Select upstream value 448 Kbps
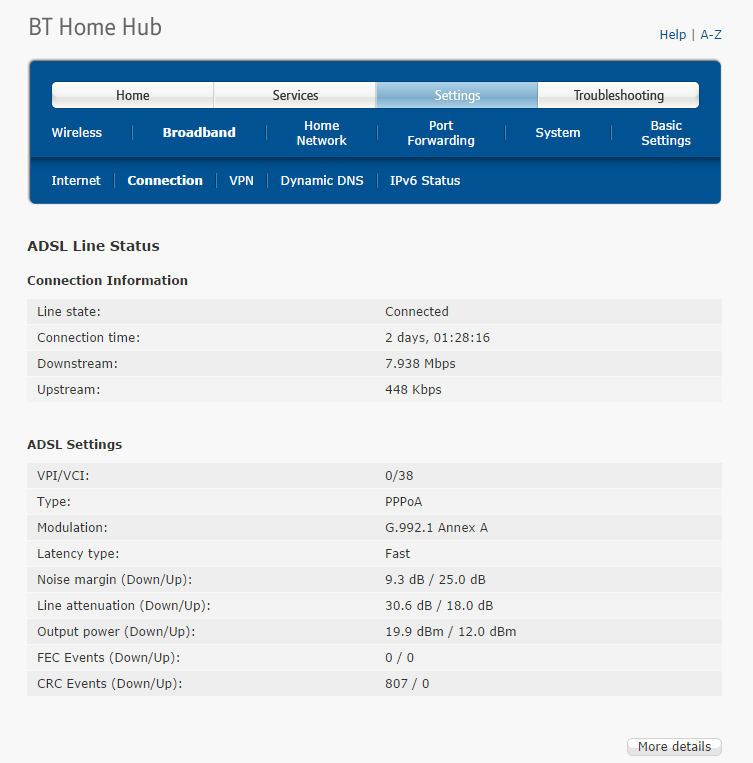This screenshot has height=763, width=753. [x=413, y=390]
